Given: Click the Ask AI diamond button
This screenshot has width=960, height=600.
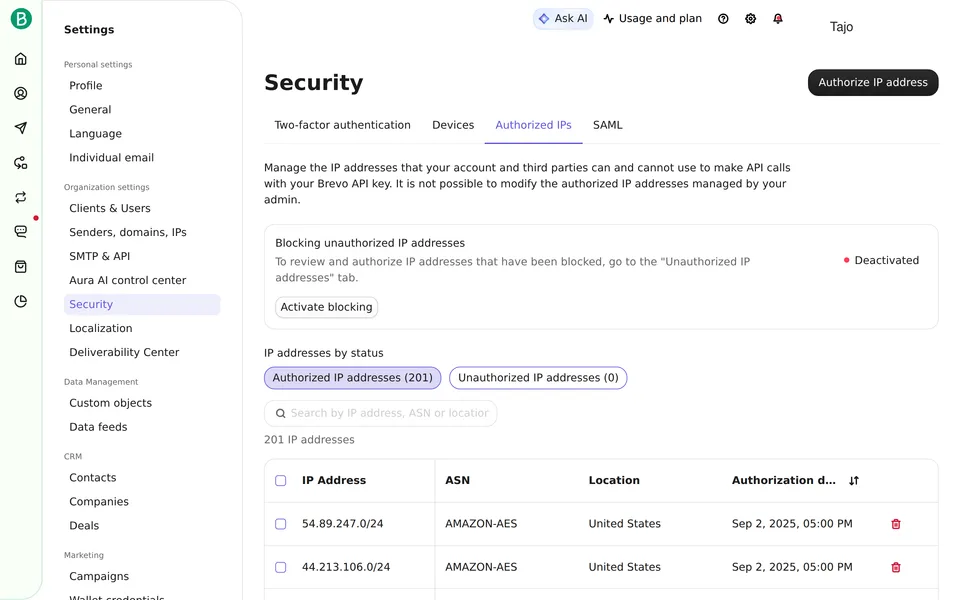Looking at the screenshot, I should pos(563,18).
